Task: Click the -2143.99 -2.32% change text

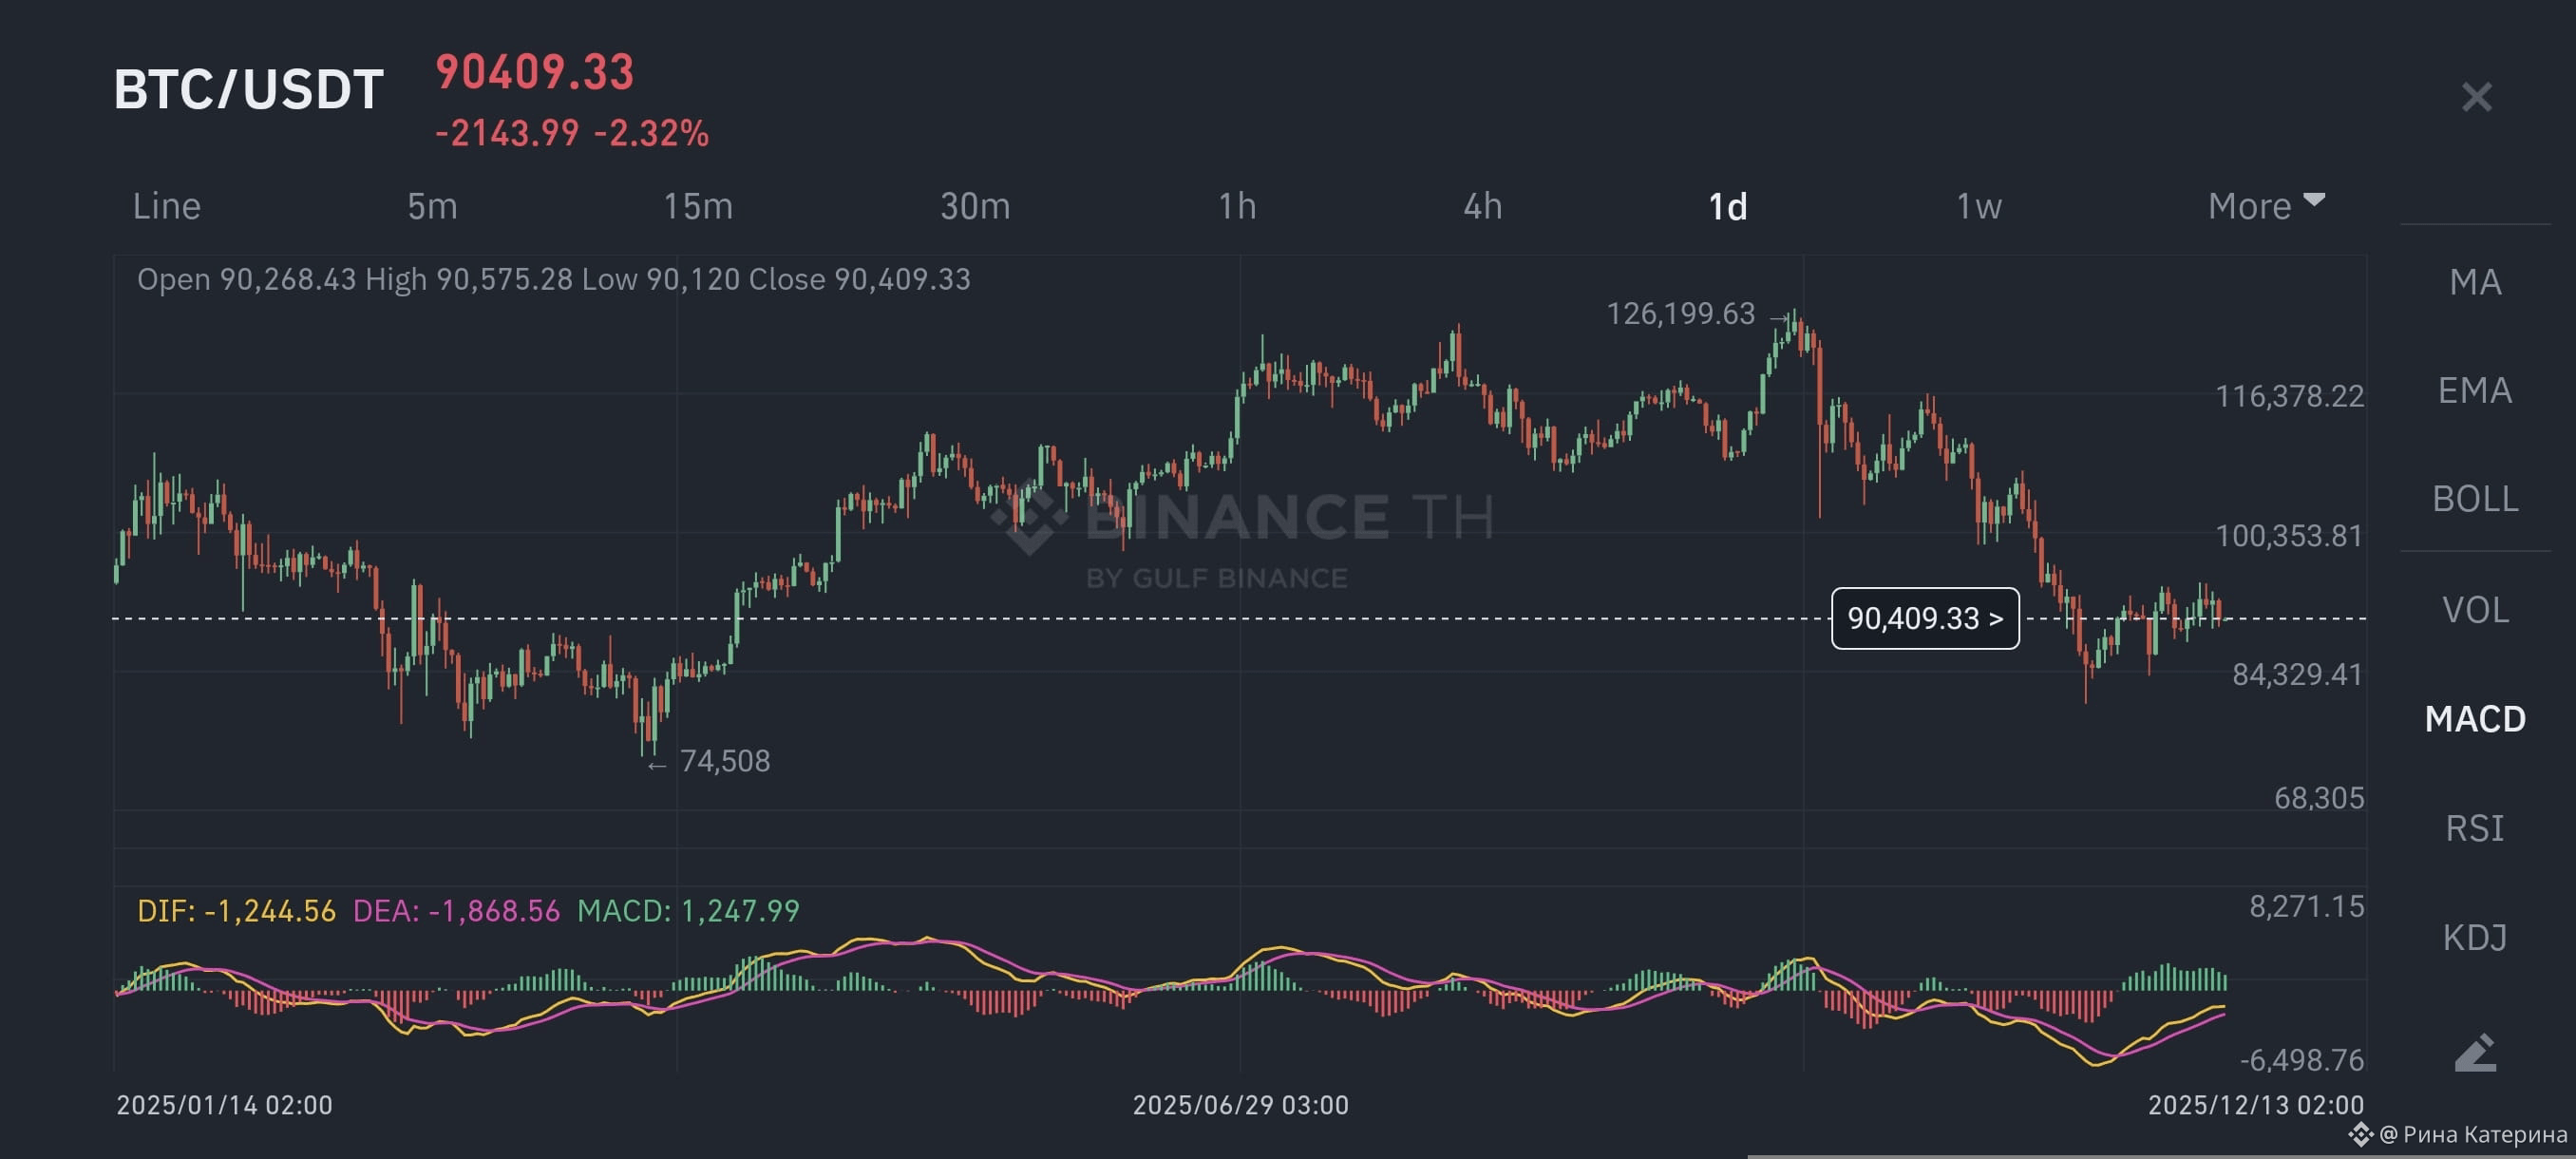Action: pos(572,133)
